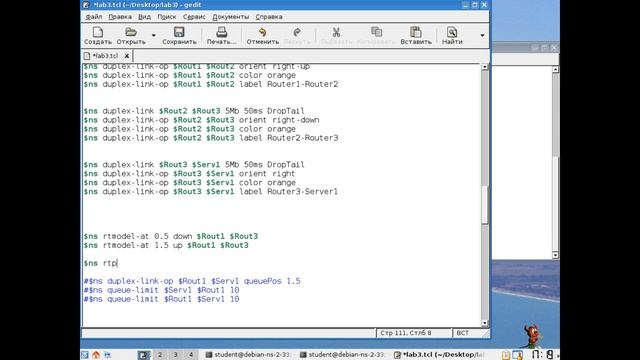
Task: Click 'rtmodel-at 1.5 up' line
Action: point(166,245)
